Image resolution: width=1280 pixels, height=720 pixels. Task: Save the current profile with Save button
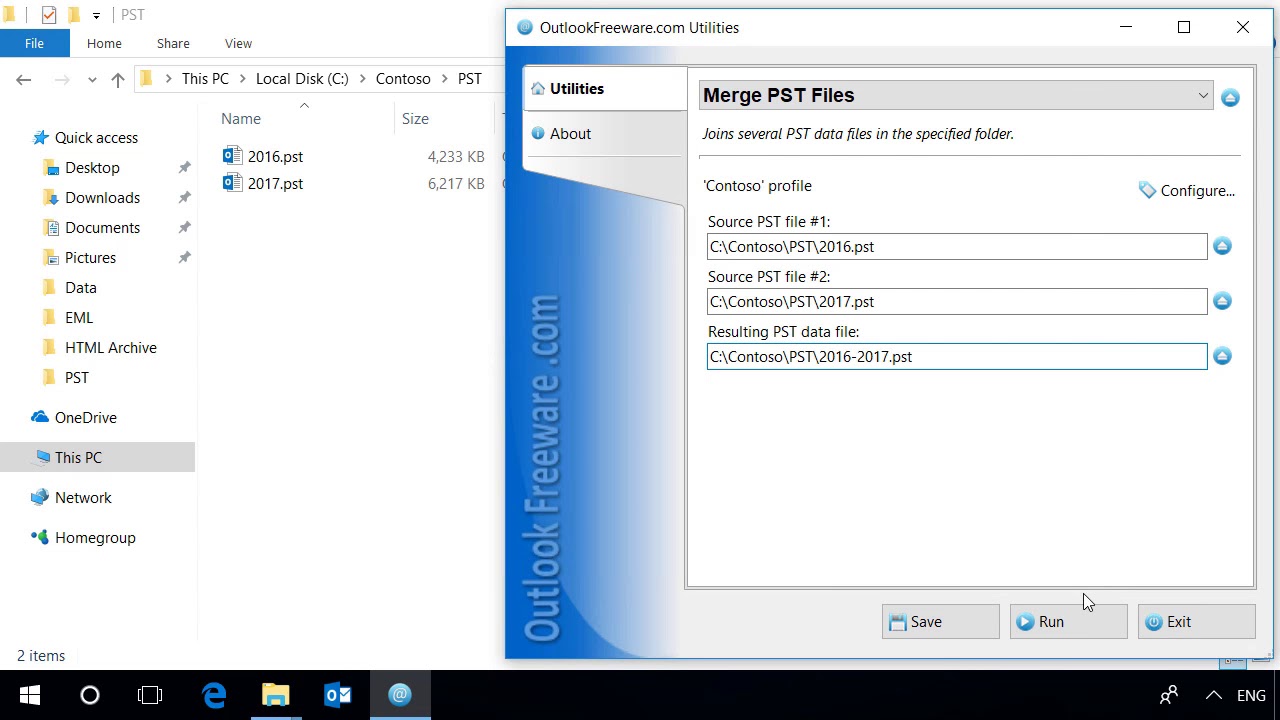pos(940,622)
